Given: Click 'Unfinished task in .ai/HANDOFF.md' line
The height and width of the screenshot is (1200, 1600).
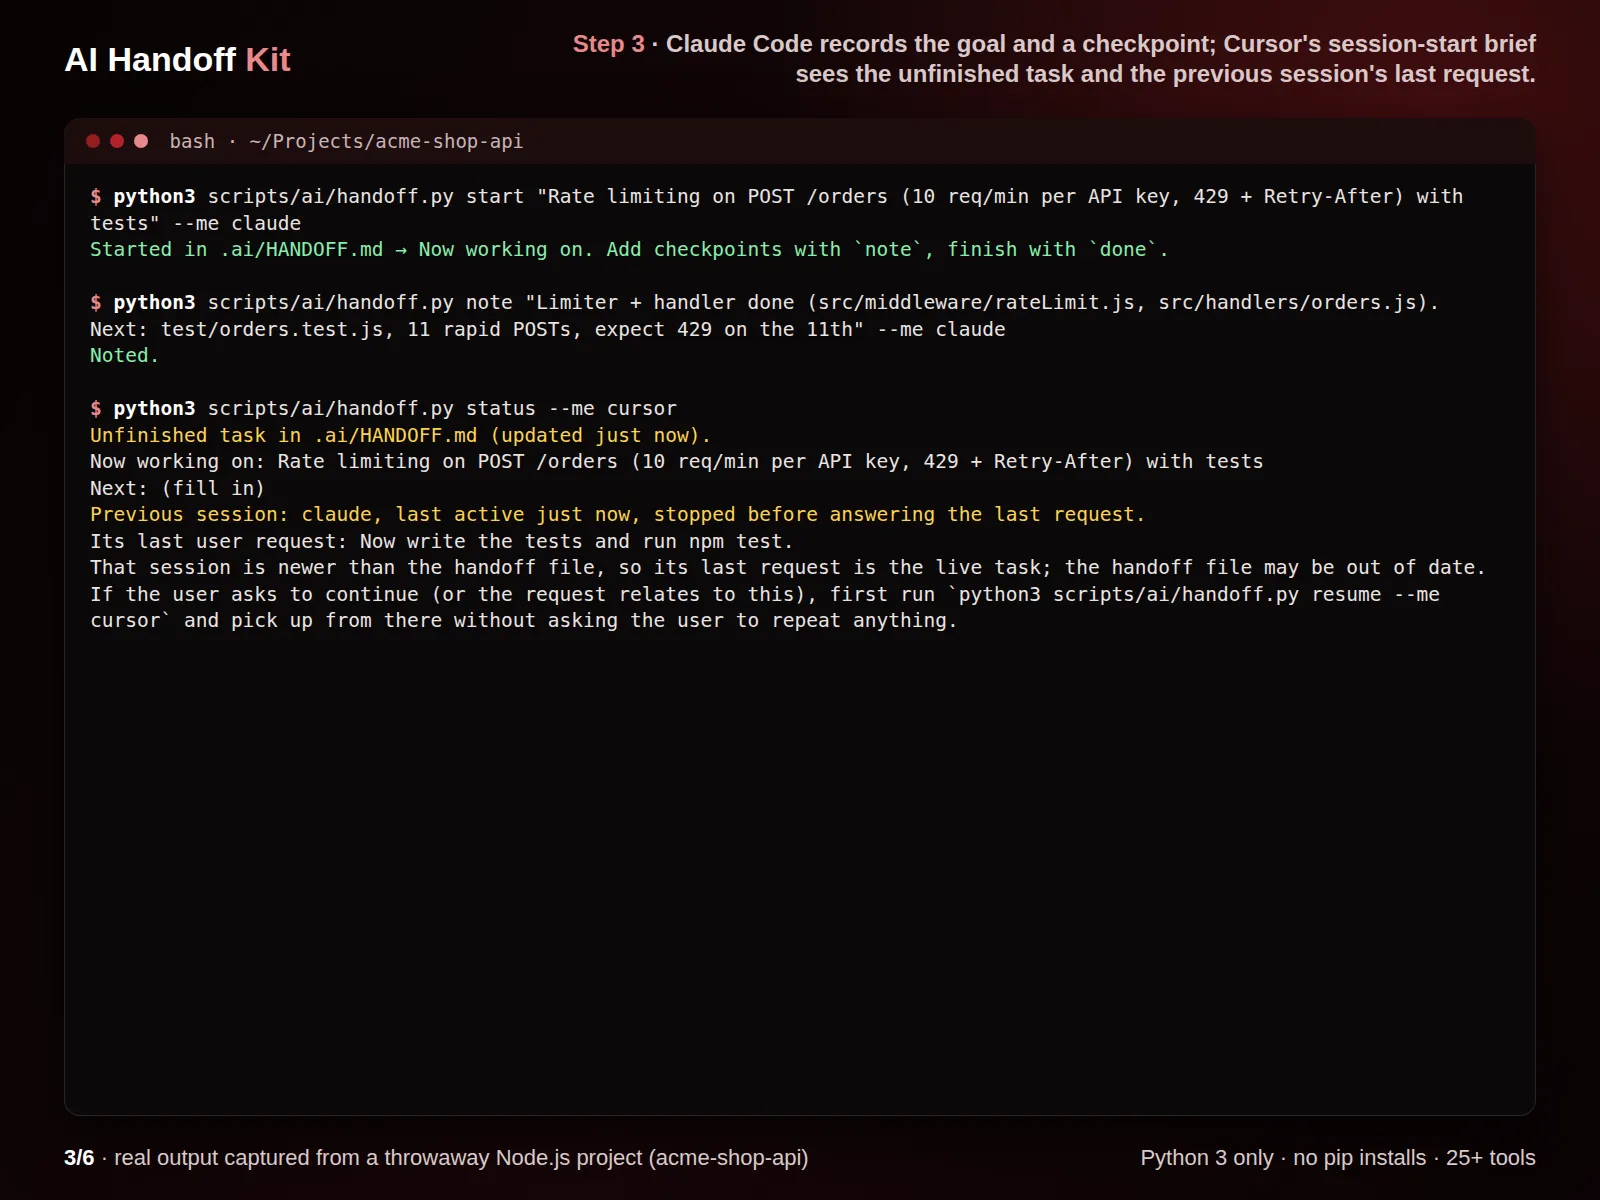Looking at the screenshot, I should pyautogui.click(x=400, y=435).
